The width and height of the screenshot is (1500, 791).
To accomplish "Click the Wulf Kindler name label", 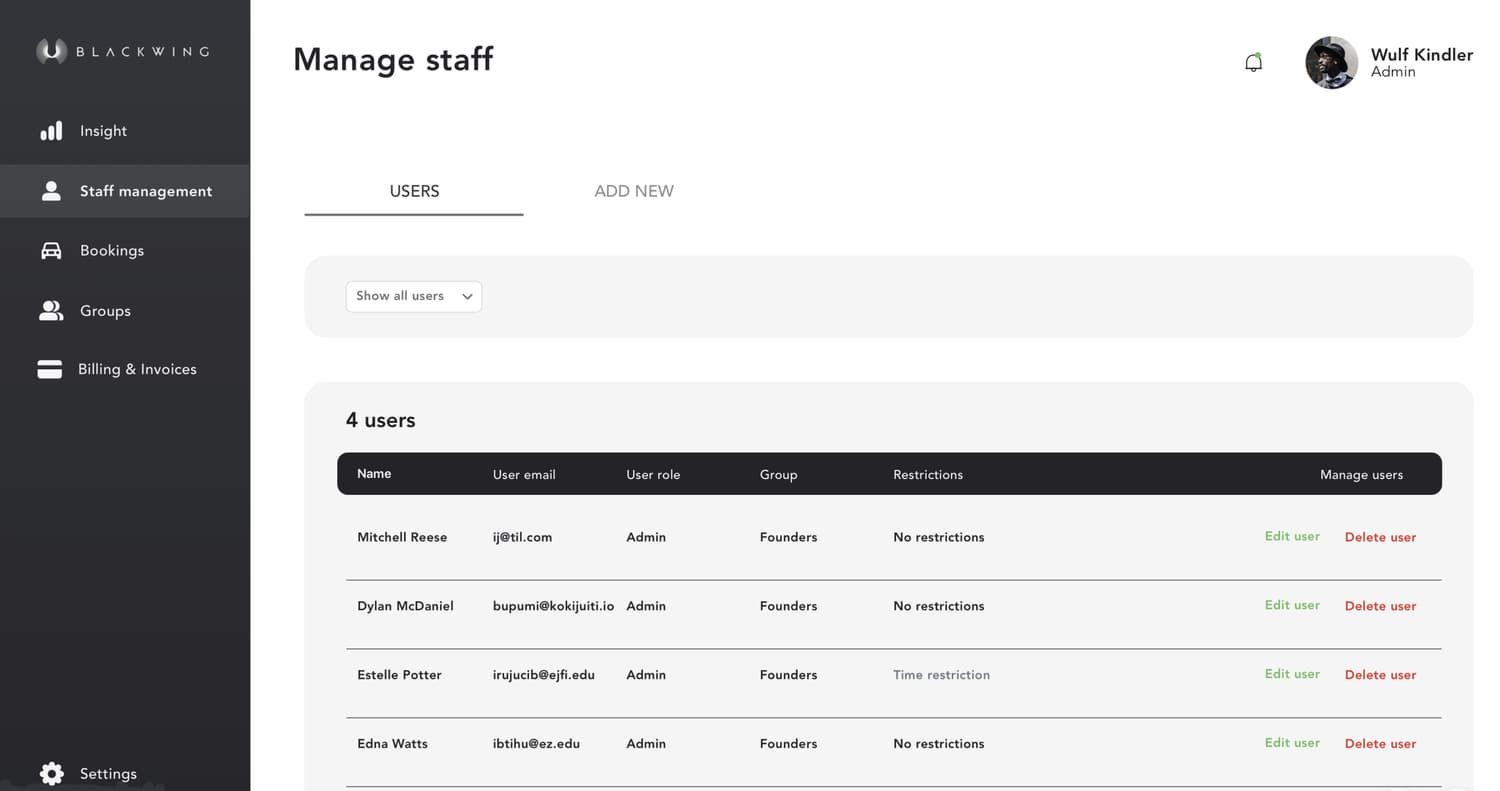I will [x=1421, y=55].
